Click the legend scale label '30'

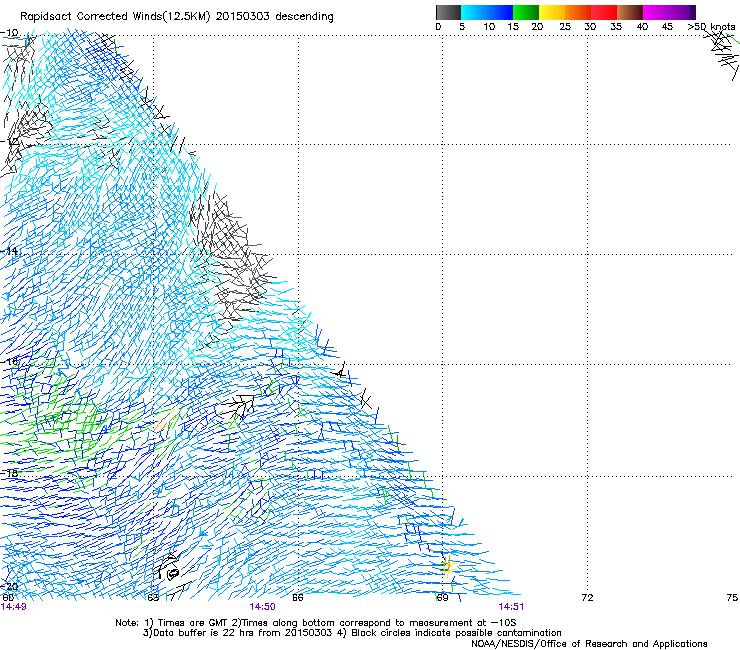pos(590,27)
